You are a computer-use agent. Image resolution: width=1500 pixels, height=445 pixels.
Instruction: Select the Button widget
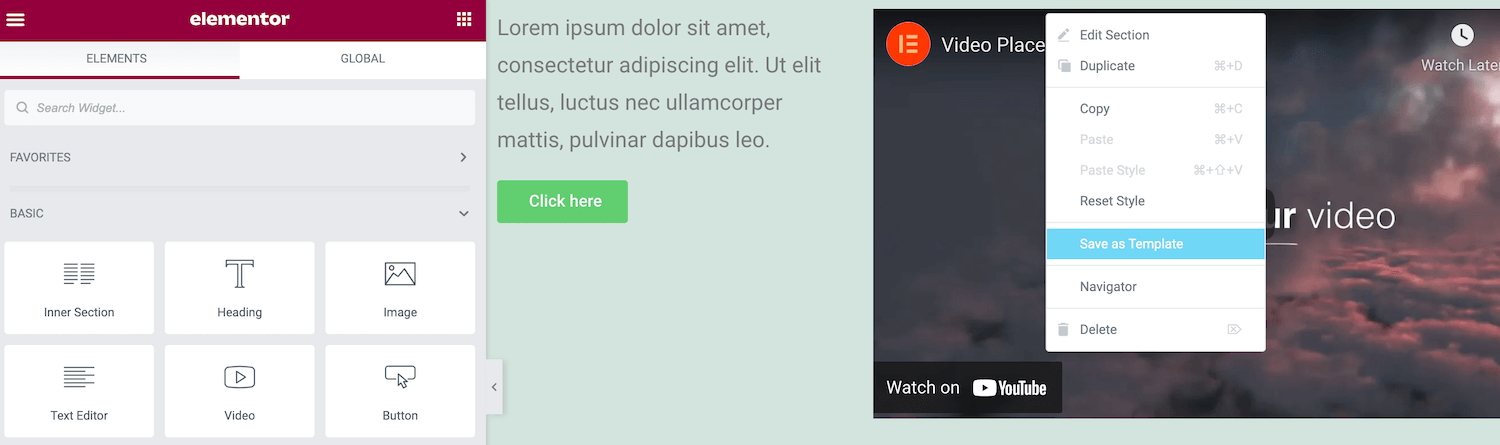[x=400, y=391]
